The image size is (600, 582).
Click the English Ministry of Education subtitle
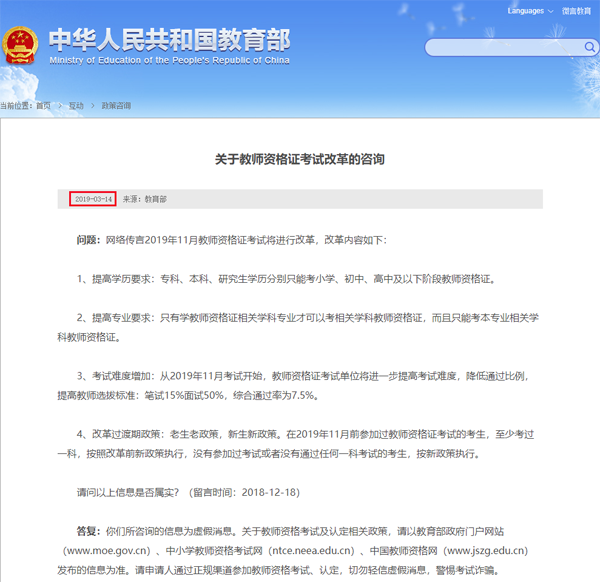click(170, 60)
